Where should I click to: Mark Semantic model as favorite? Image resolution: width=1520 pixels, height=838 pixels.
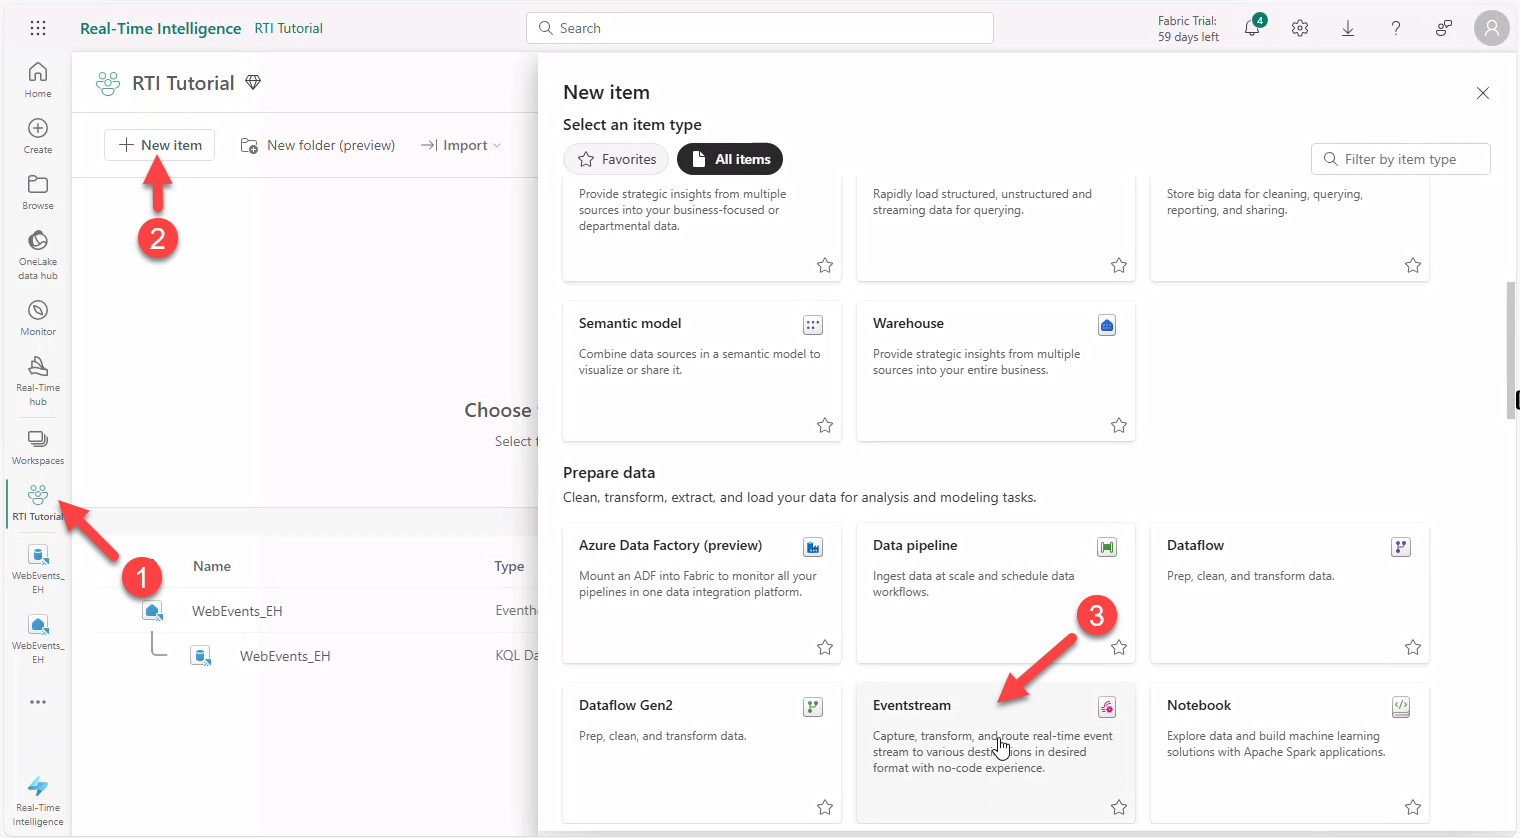click(824, 424)
